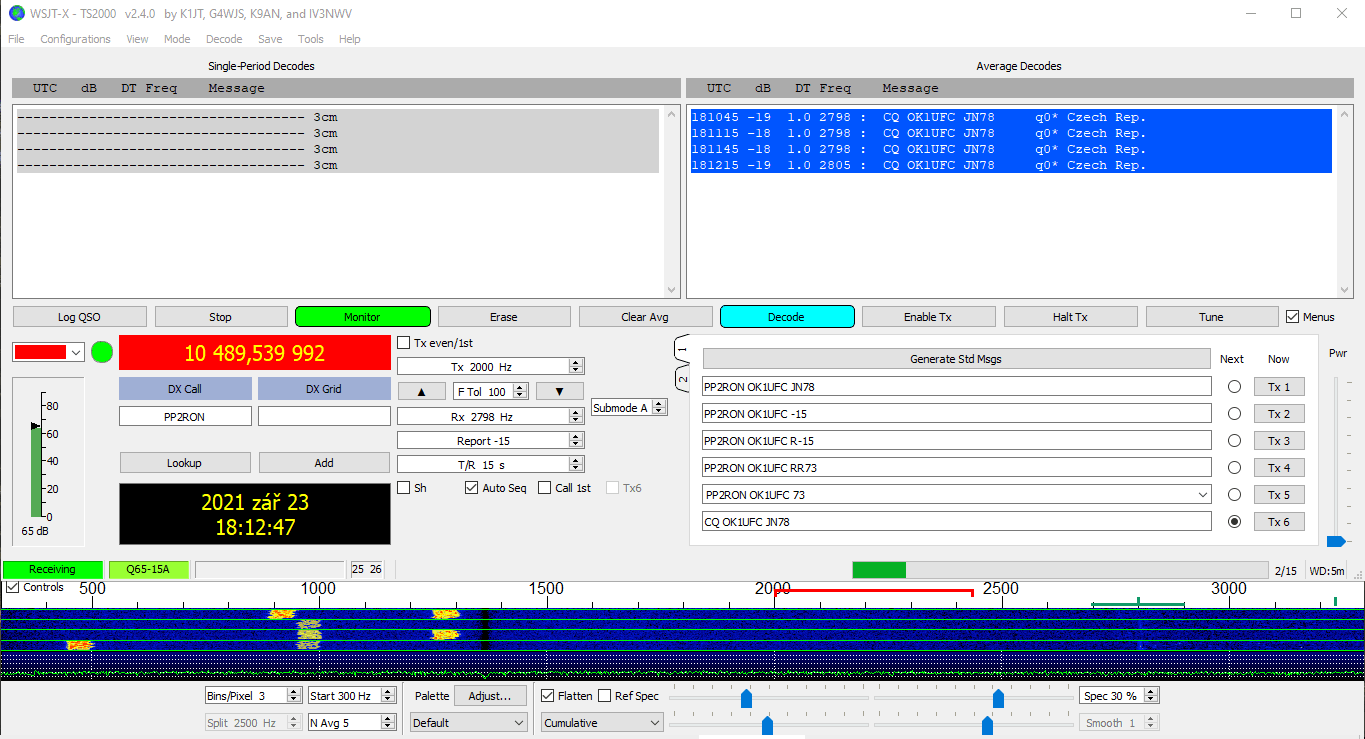Open the Decode menu
This screenshot has height=739, width=1365.
[224, 39]
